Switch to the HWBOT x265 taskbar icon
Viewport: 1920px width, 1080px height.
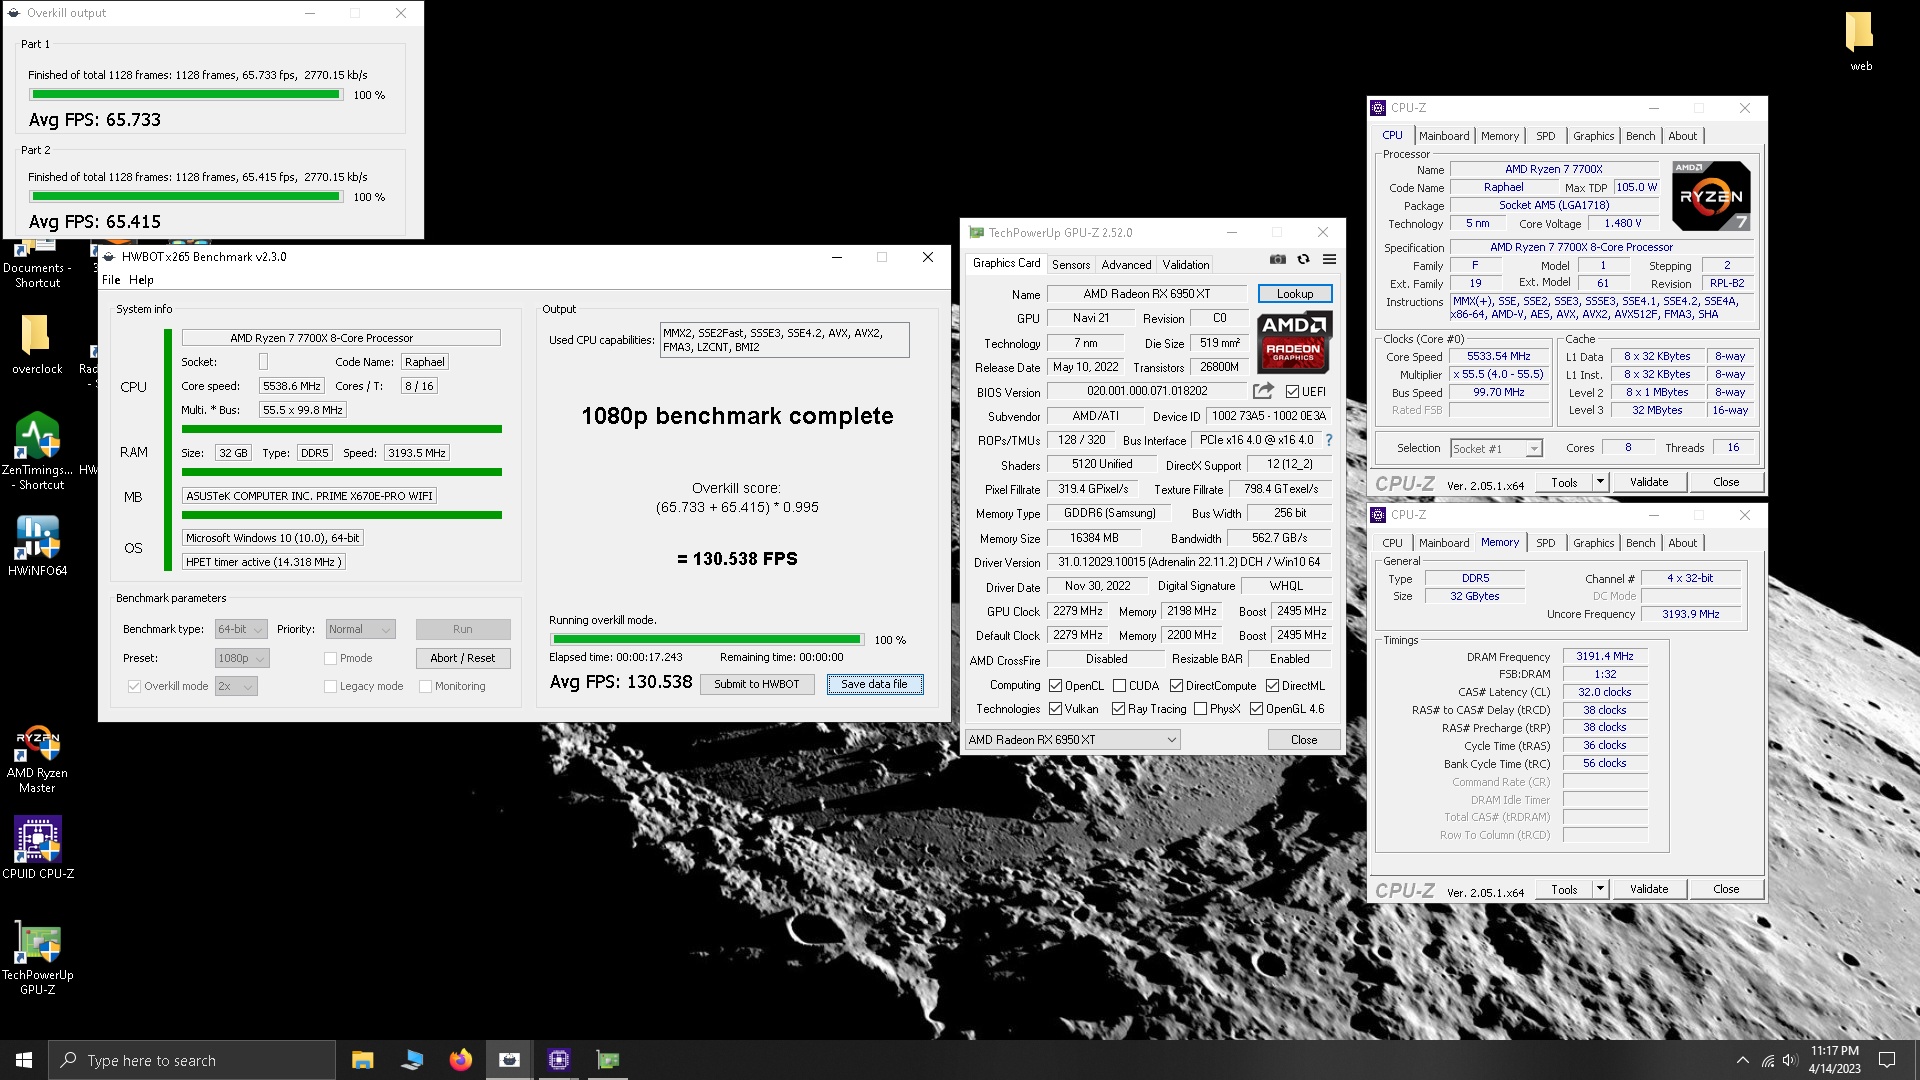coord(509,1060)
